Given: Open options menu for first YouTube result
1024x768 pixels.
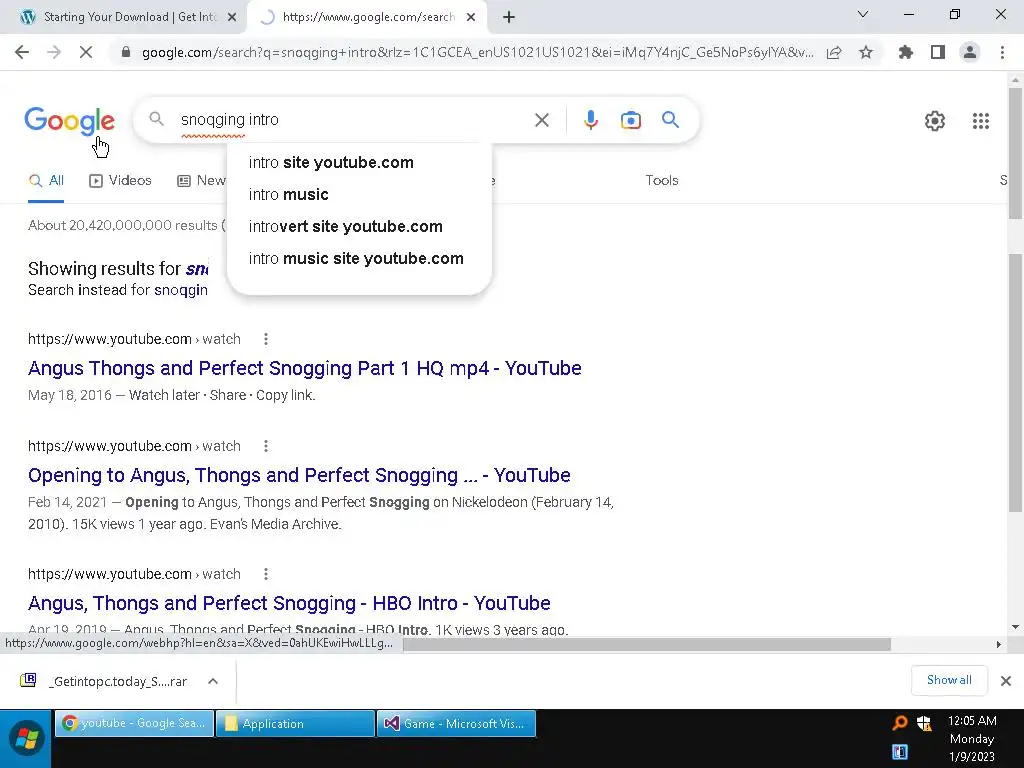Looking at the screenshot, I should 265,339.
